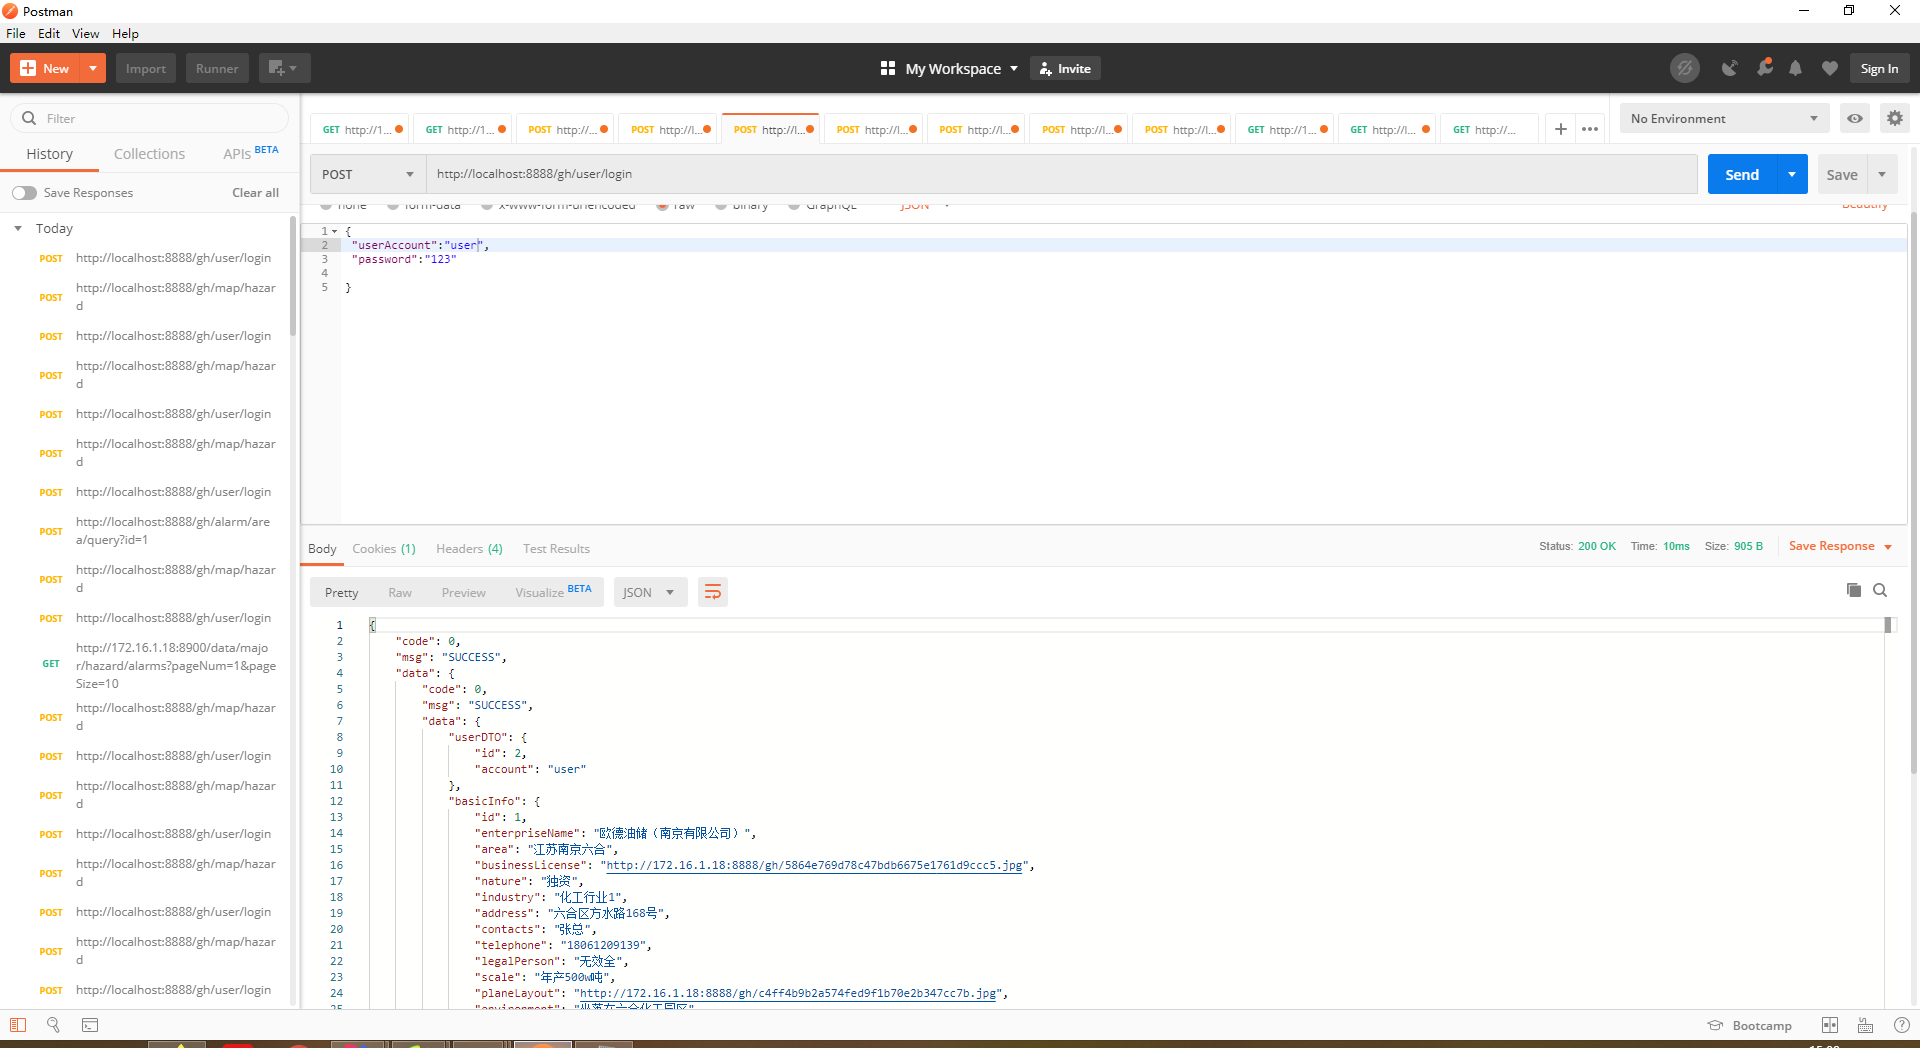Click the Sign In button

1879,68
